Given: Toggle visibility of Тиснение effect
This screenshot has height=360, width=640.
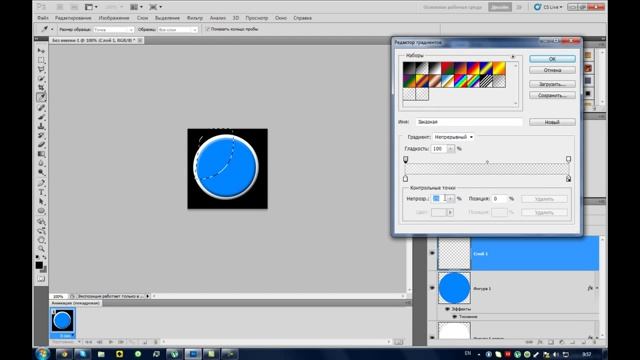Looking at the screenshot, I should (454, 316).
